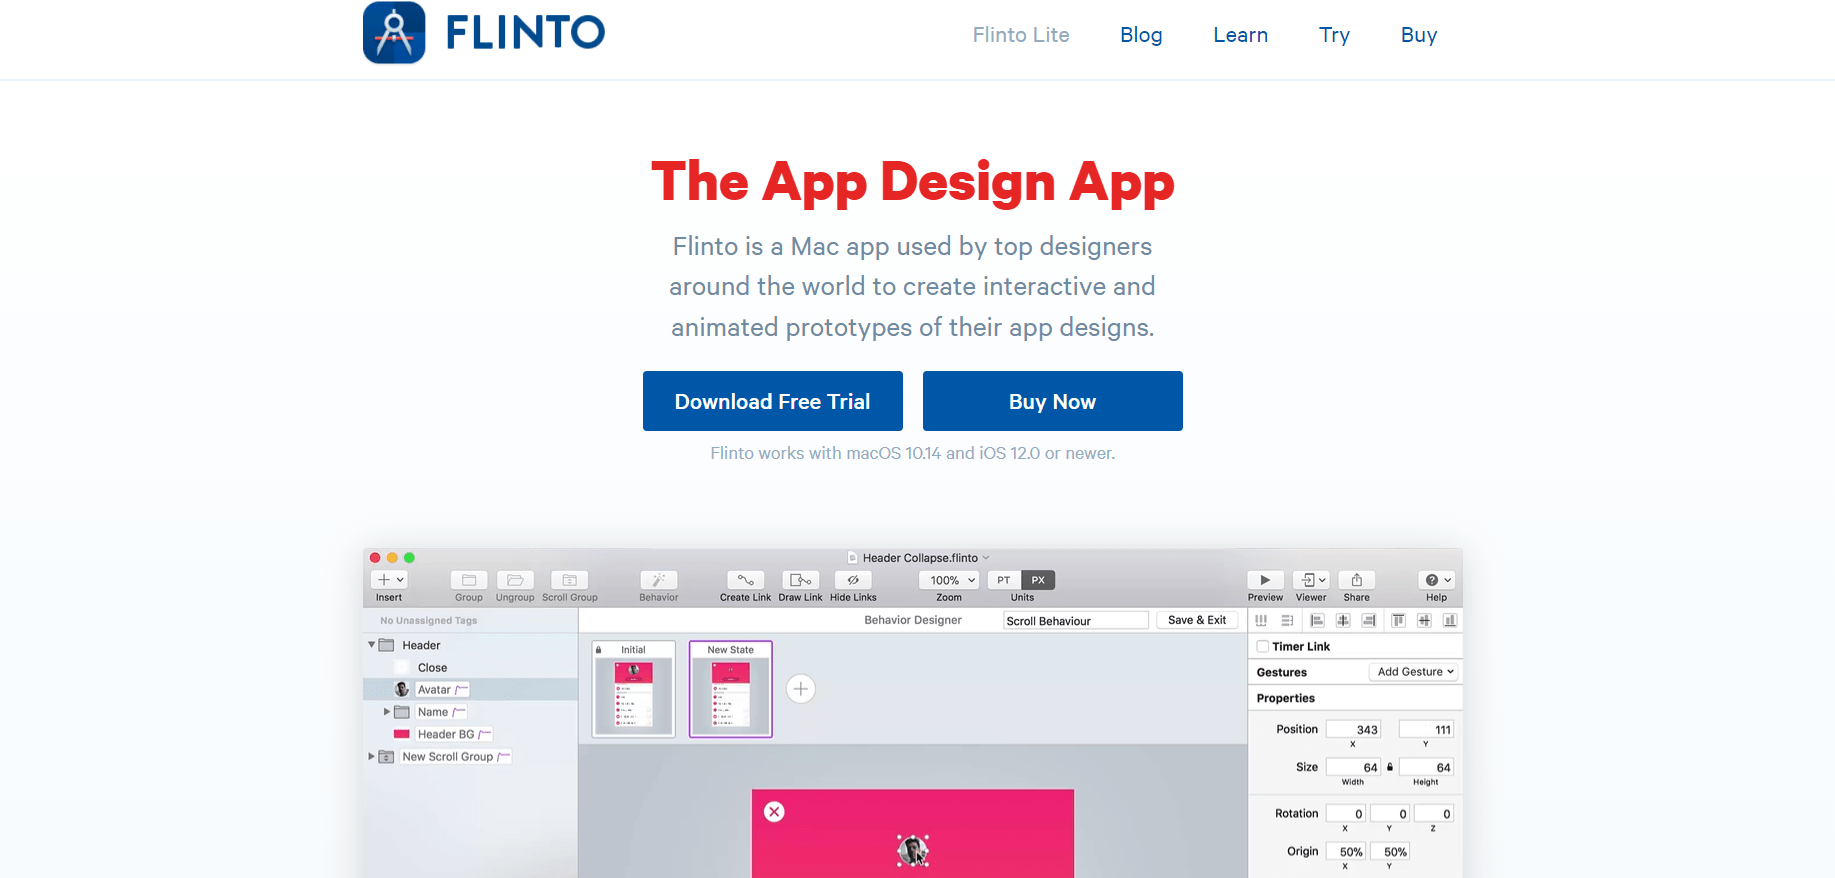
Task: Click the Position X field 343
Action: coord(1353,729)
